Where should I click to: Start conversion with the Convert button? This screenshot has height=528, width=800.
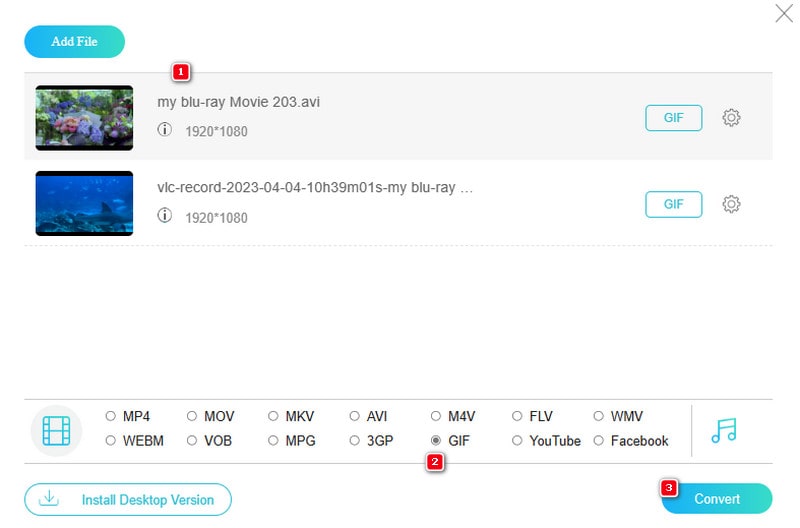716,499
